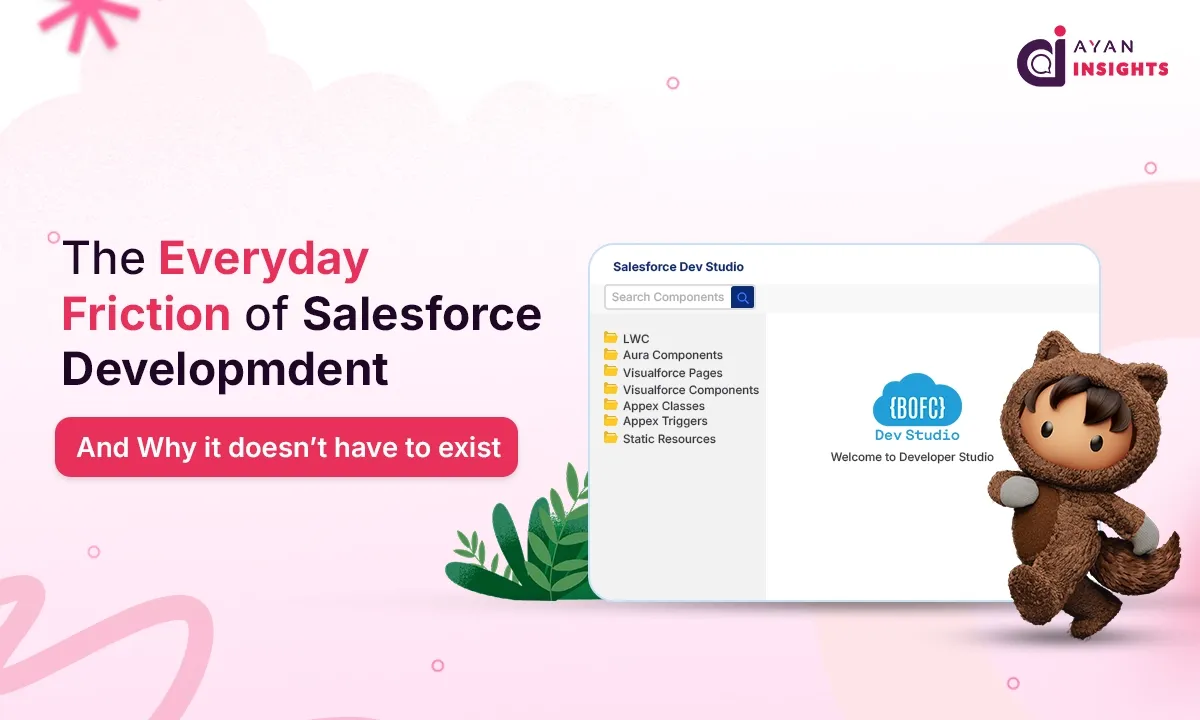This screenshot has height=720, width=1200.
Task: Open the Visualforce Components folder icon
Action: click(x=610, y=389)
